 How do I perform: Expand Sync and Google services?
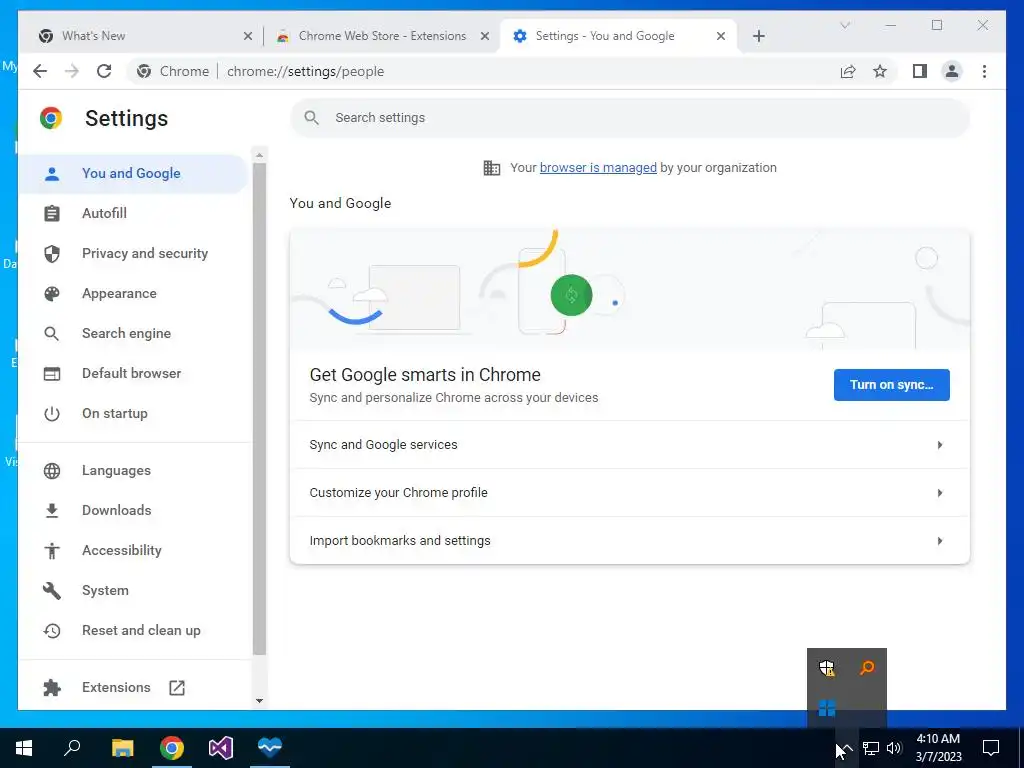(630, 445)
